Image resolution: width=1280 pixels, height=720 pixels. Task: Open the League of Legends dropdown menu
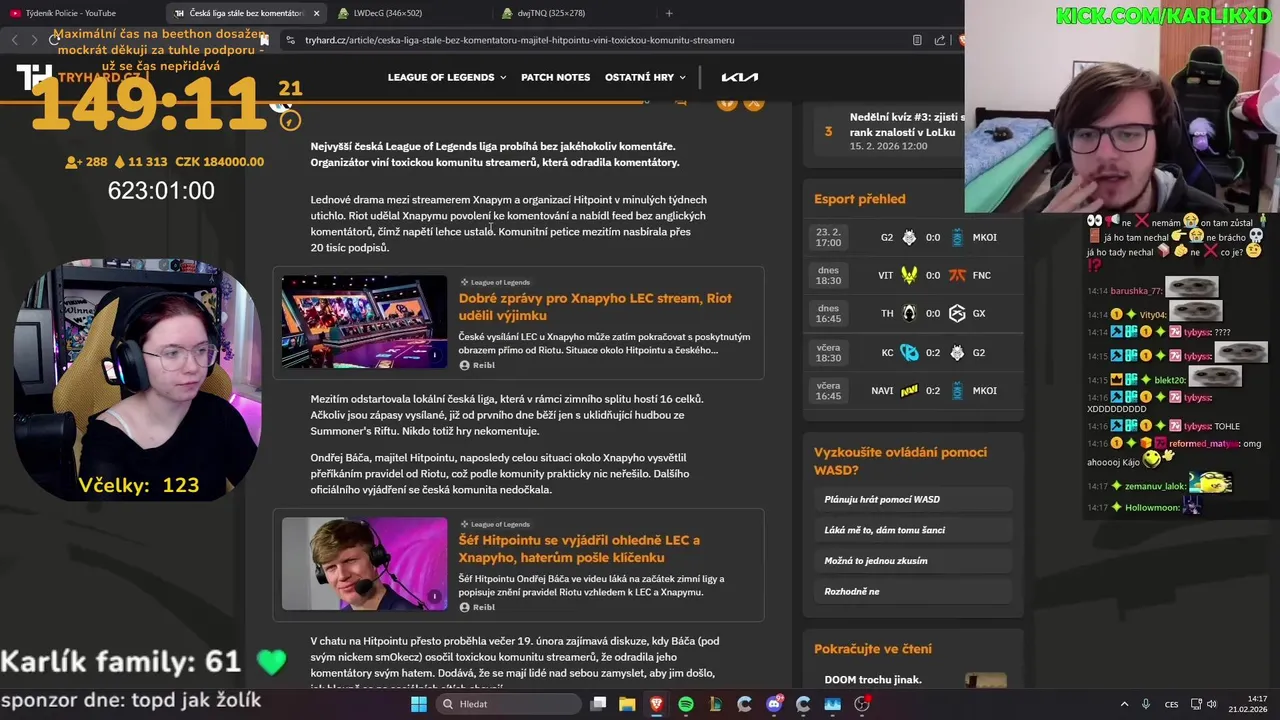[x=447, y=77]
